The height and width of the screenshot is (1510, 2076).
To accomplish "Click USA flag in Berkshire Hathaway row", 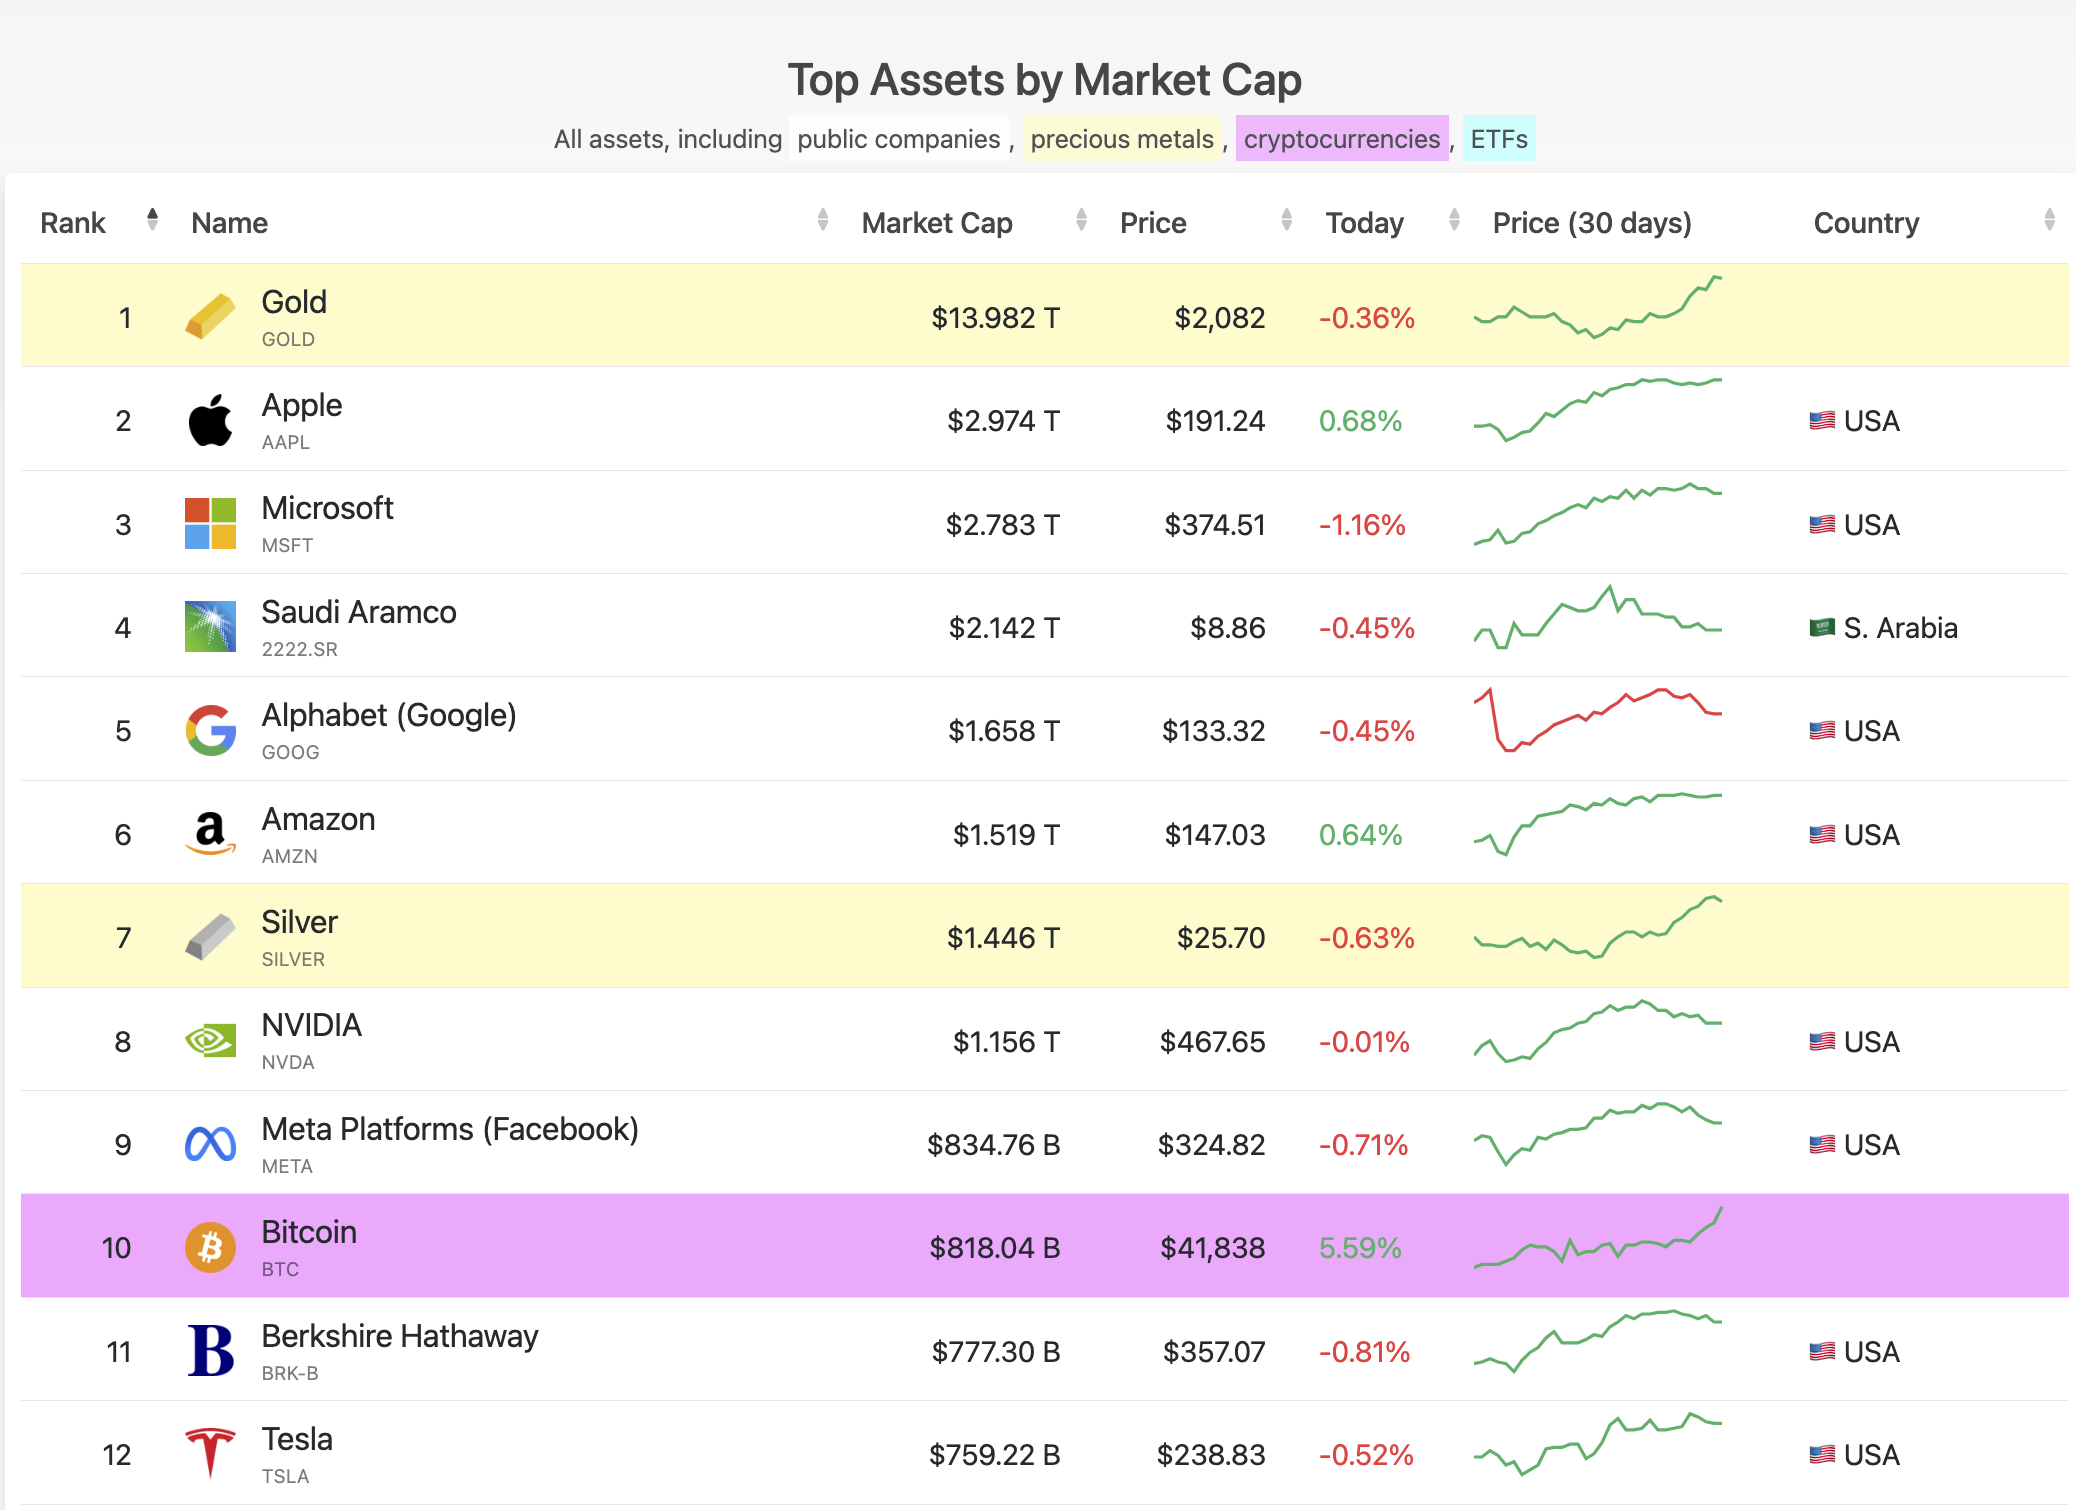I will pyautogui.click(x=1822, y=1352).
